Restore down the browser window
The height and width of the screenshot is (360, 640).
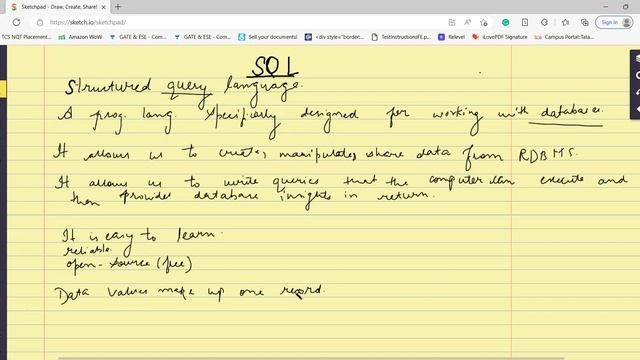625,7
